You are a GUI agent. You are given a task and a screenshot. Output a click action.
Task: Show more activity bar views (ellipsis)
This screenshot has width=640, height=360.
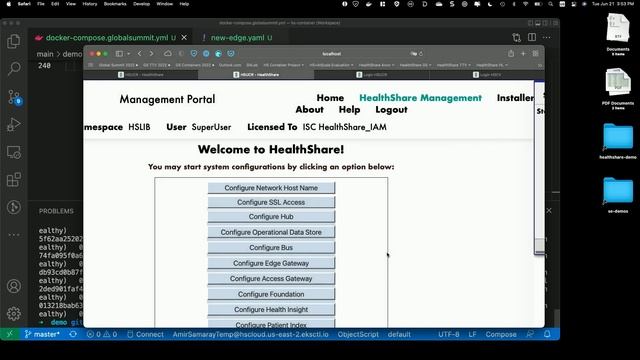[x=14, y=235]
